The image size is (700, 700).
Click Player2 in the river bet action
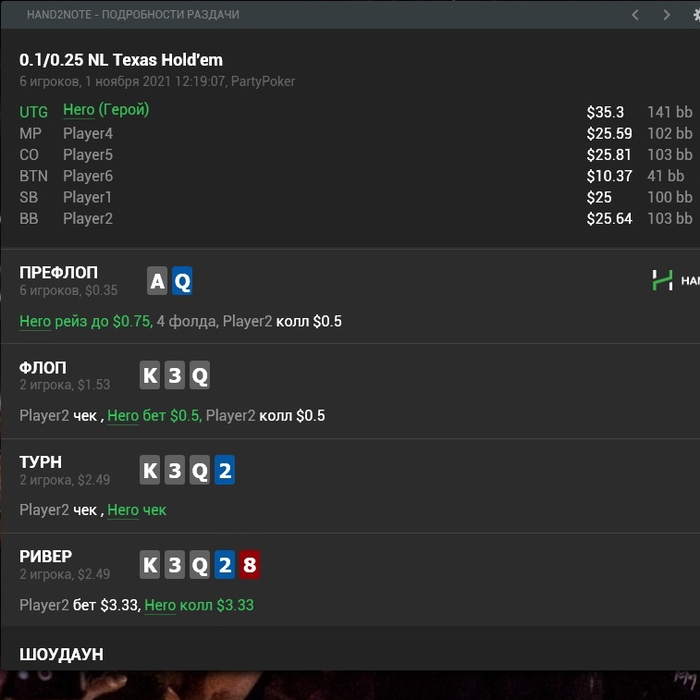(44, 605)
